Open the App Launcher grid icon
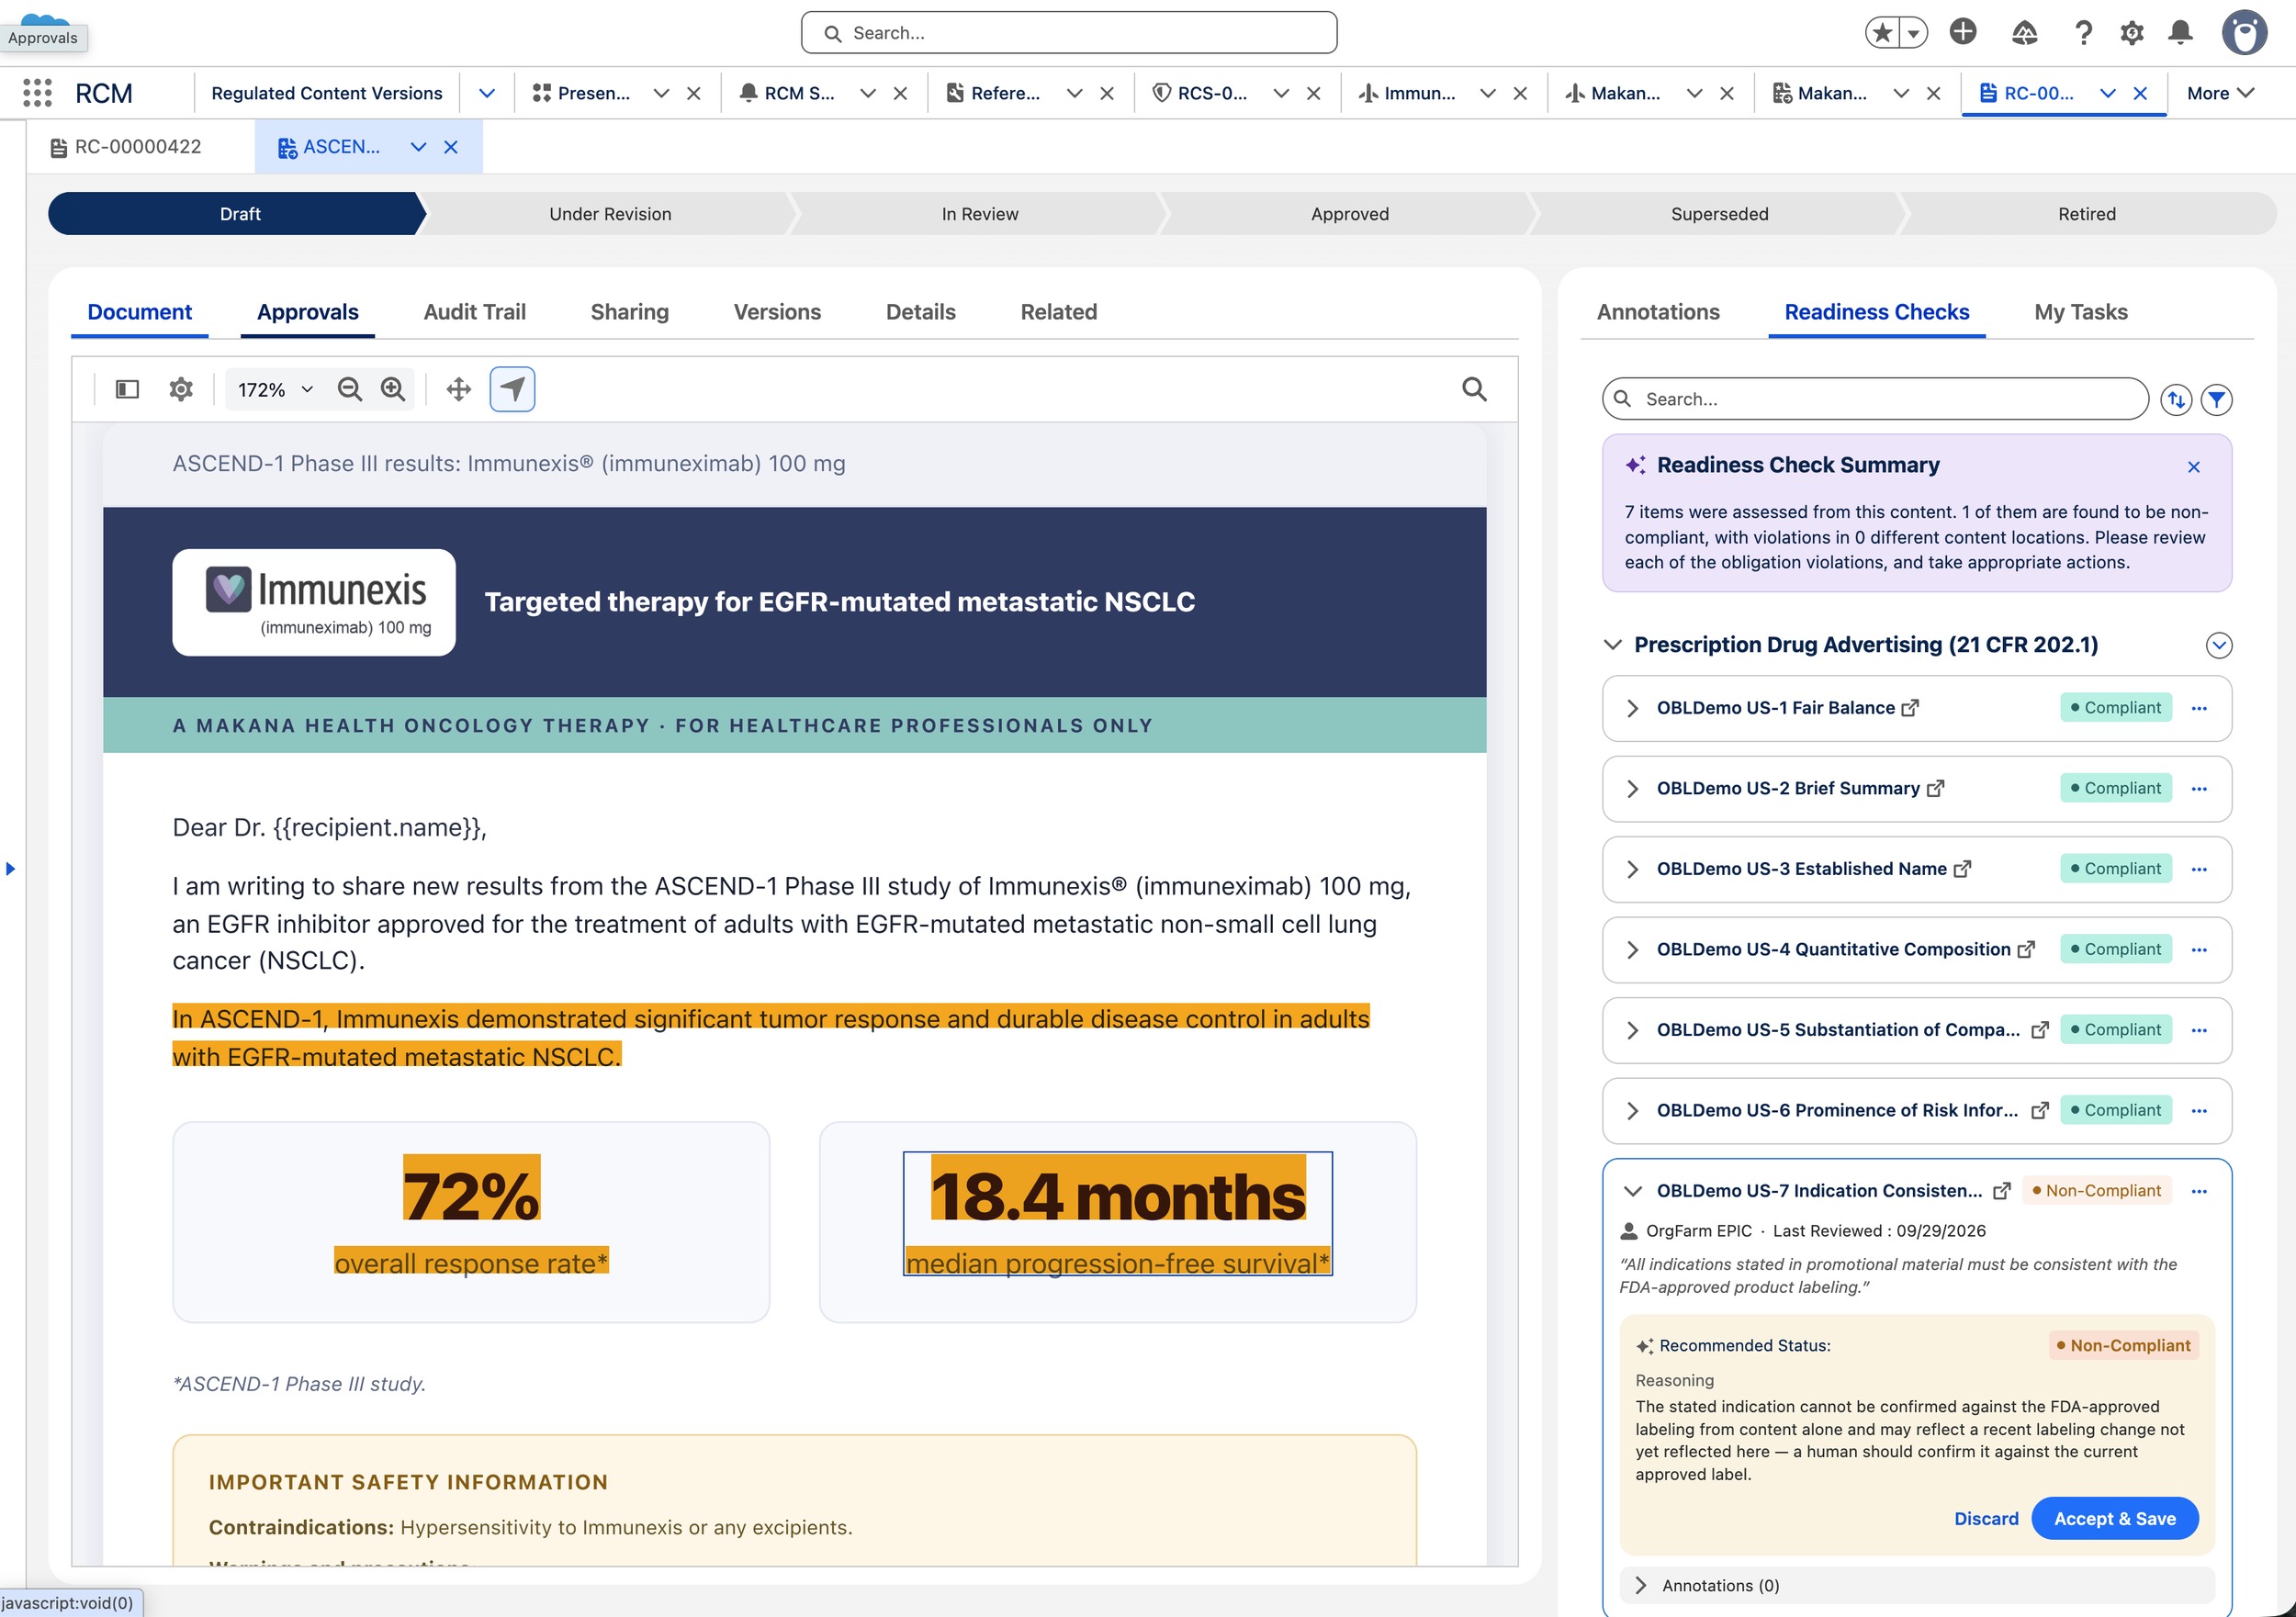Screen dimensions: 2296x1617 click(37, 93)
